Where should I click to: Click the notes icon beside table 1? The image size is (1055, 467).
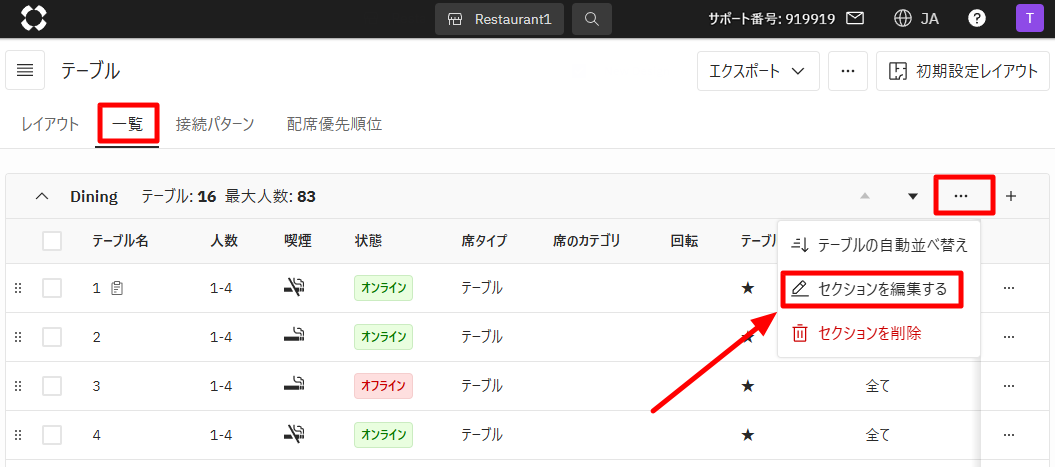[117, 288]
